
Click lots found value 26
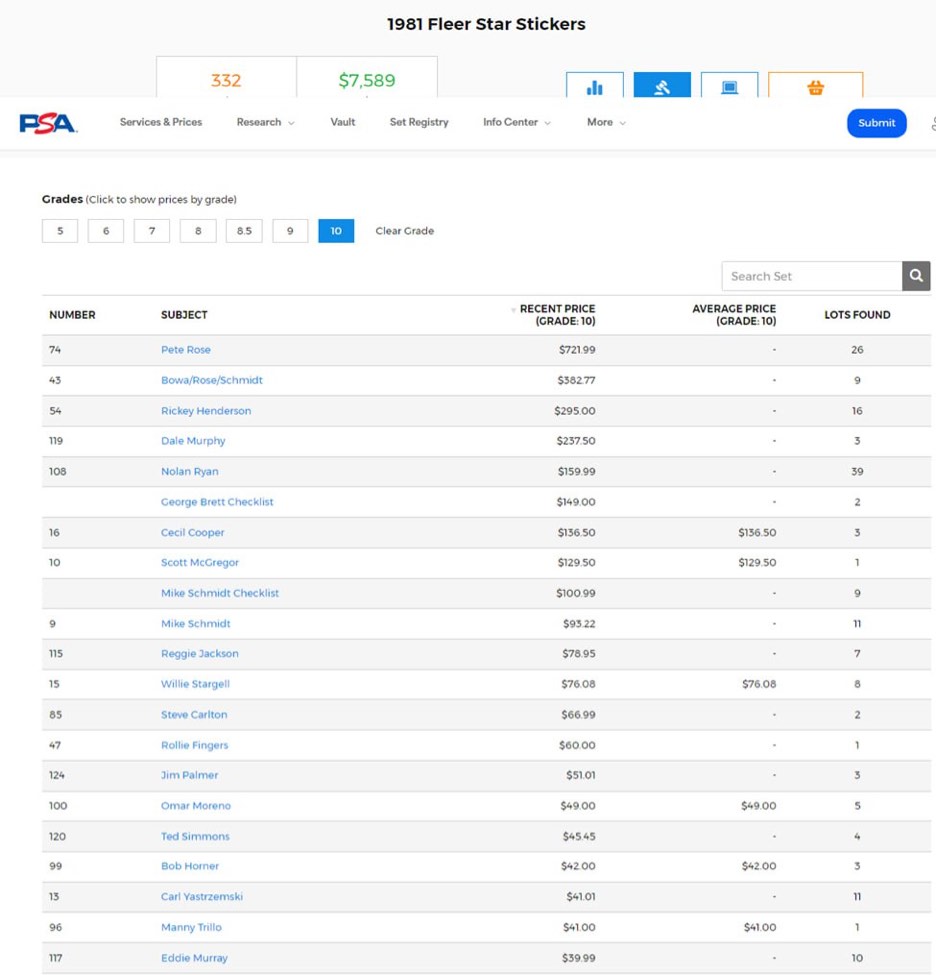tap(857, 350)
